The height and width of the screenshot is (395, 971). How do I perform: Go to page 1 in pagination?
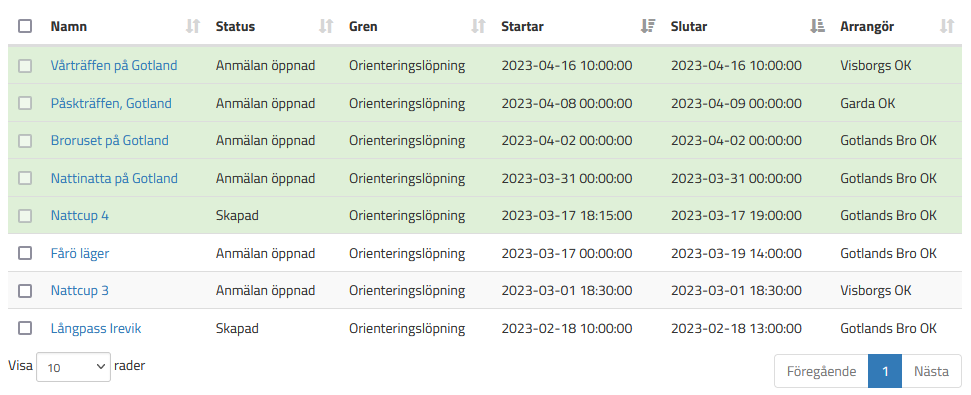(x=885, y=371)
